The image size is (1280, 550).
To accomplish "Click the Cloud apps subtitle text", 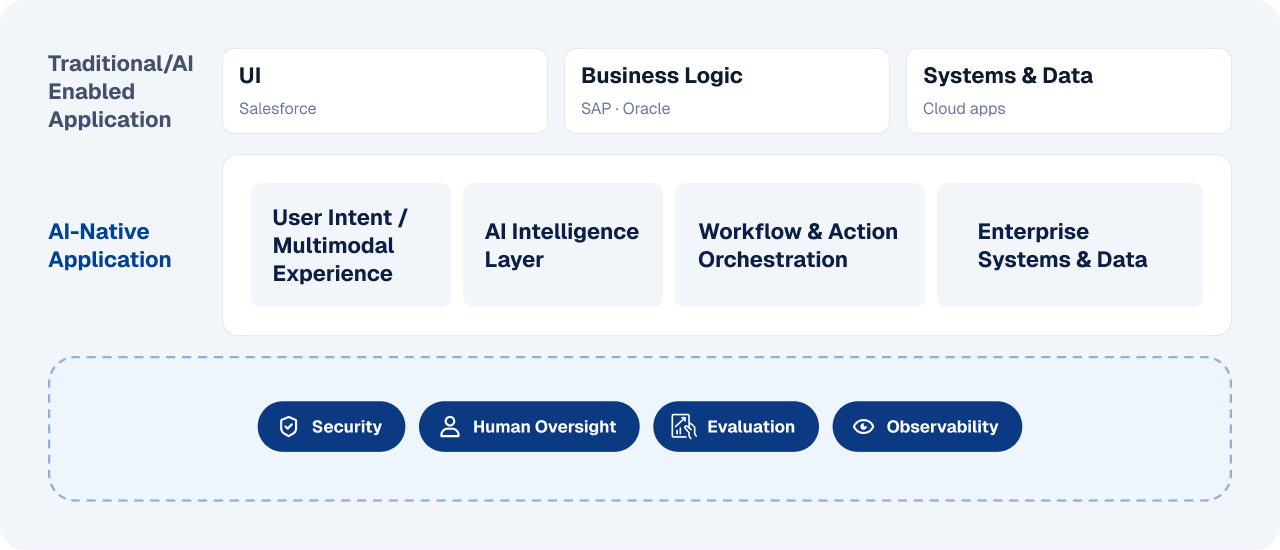I will pyautogui.click(x=964, y=108).
